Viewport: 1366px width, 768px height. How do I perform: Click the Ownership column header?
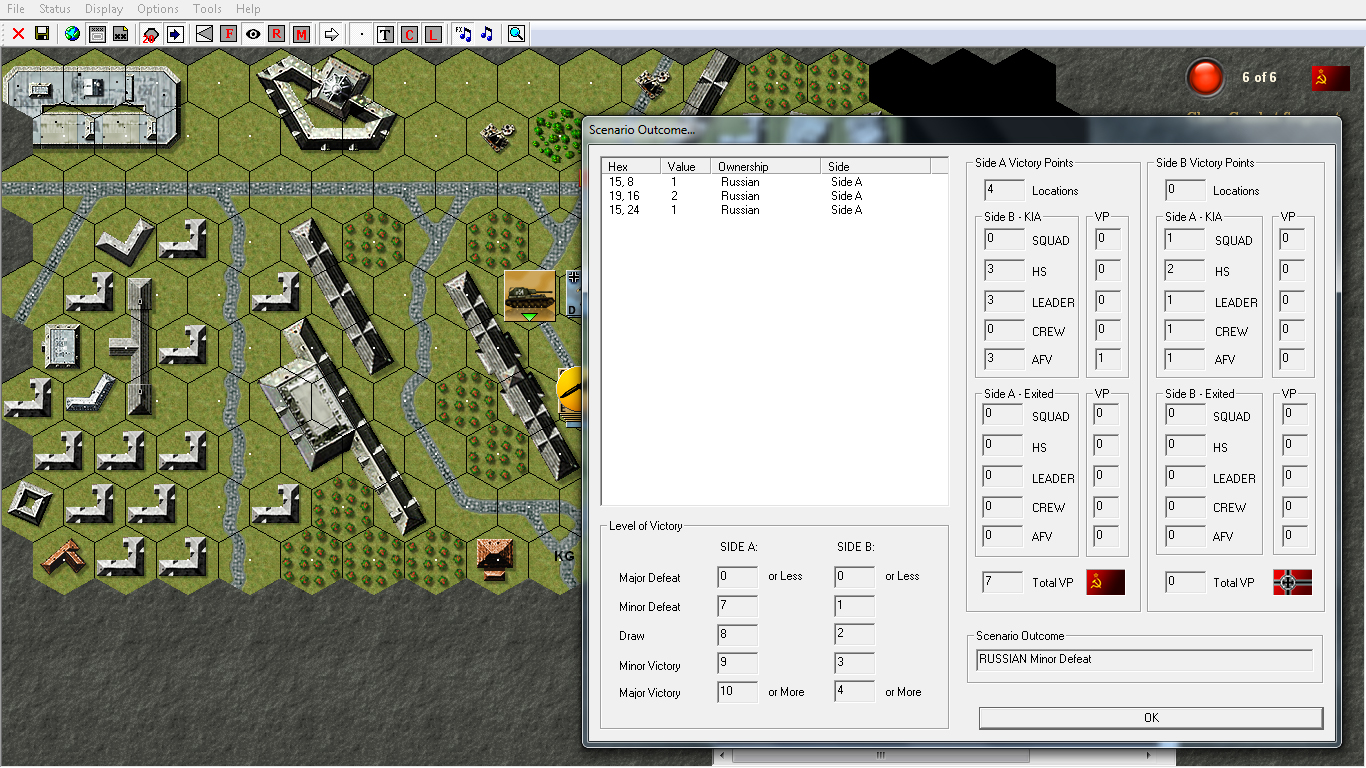[x=766, y=166]
